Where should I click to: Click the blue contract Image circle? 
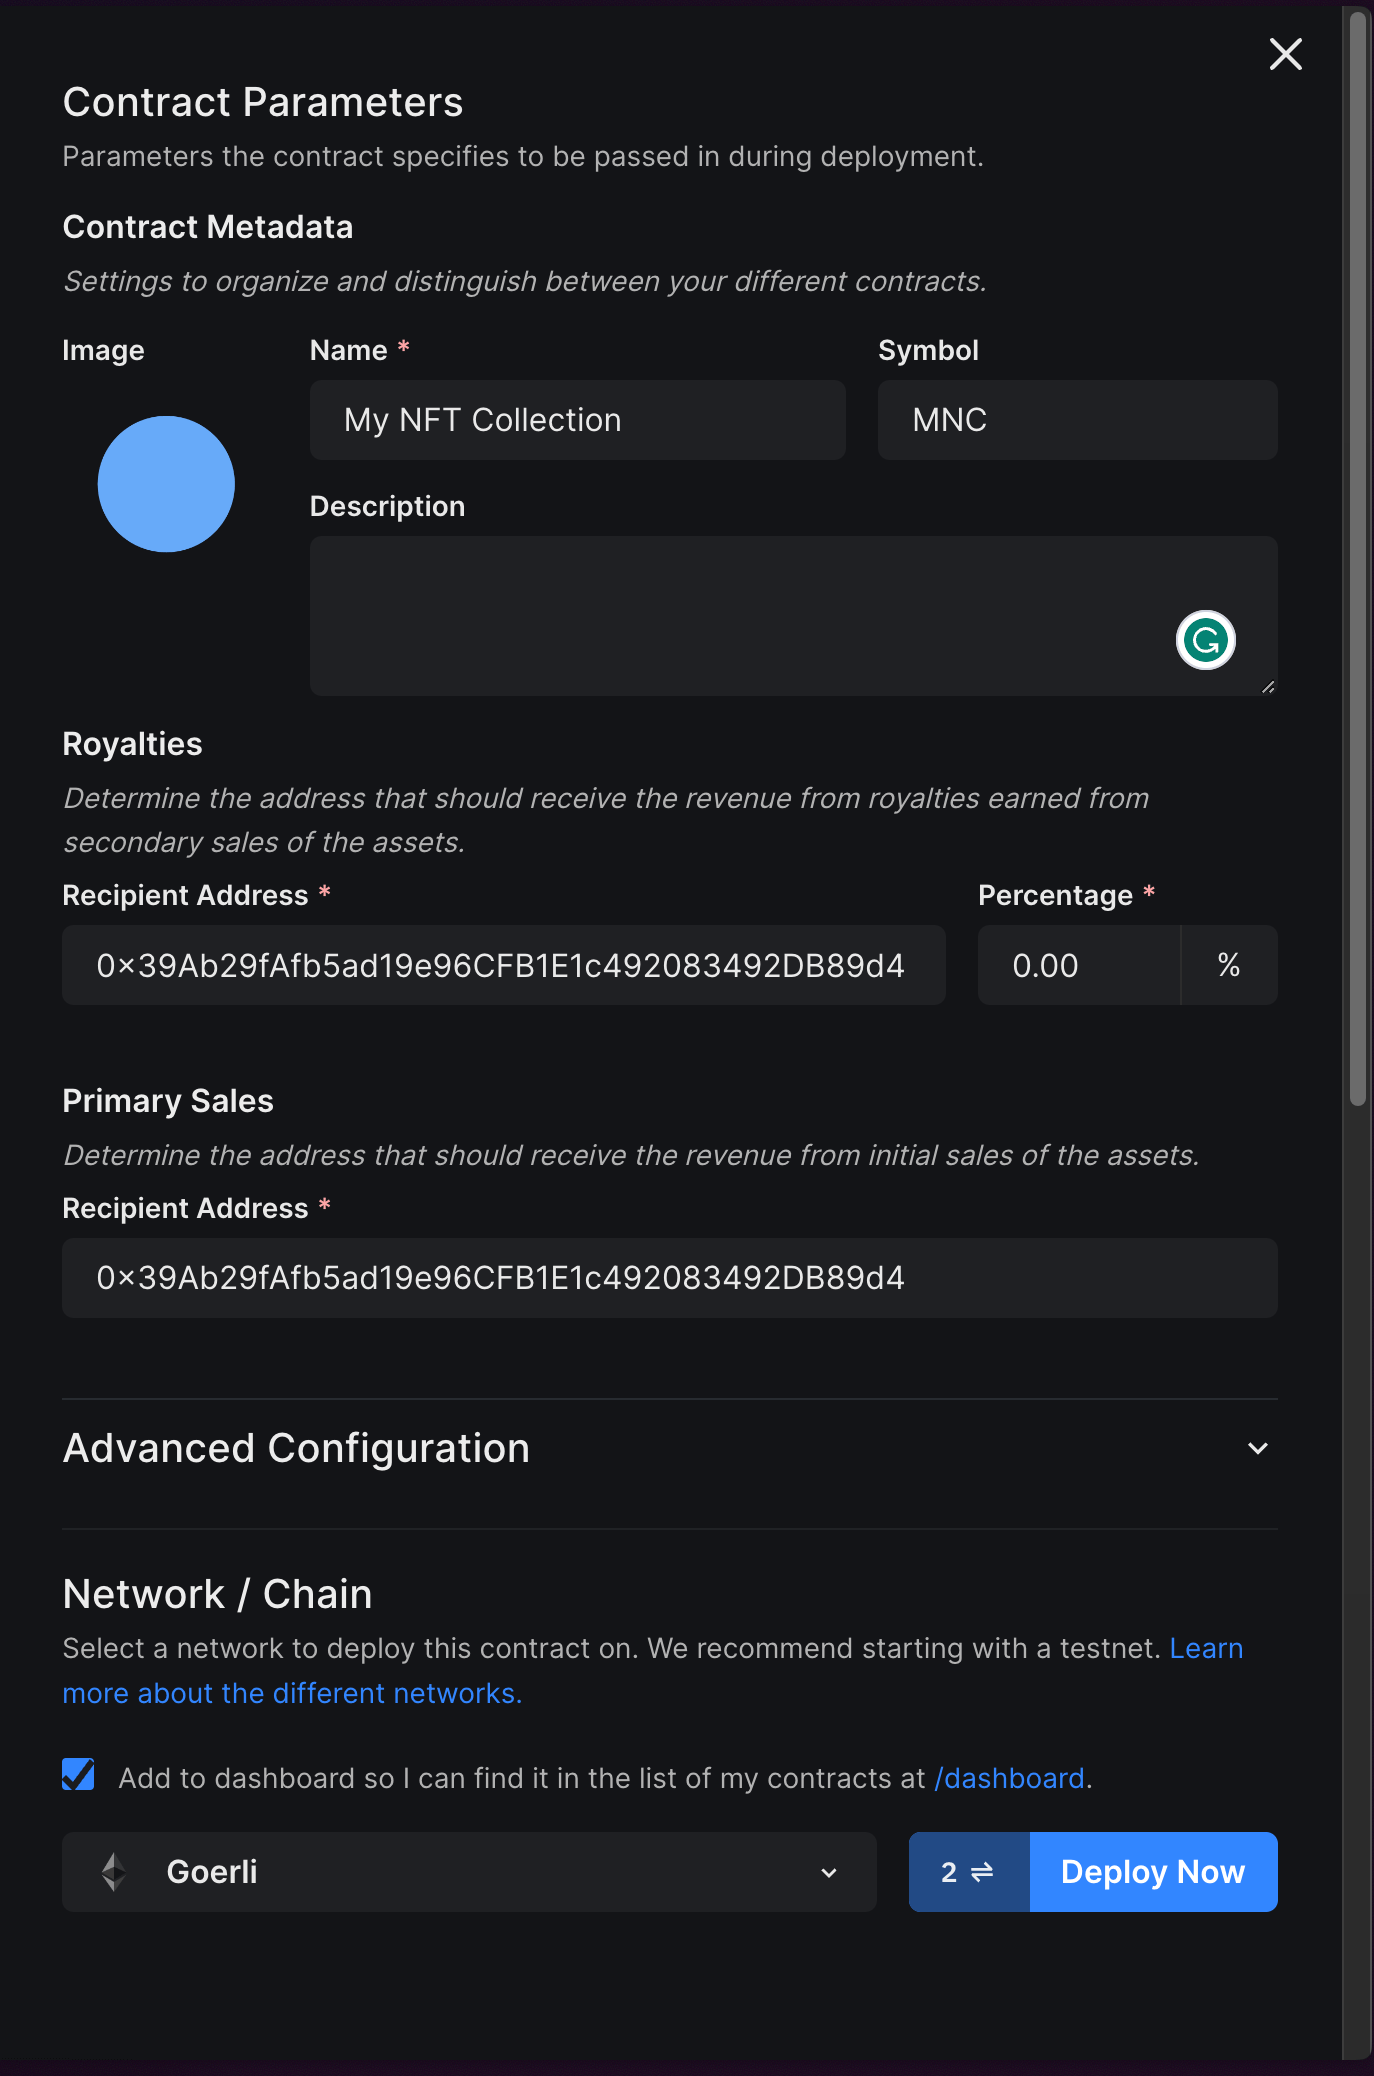pos(166,484)
